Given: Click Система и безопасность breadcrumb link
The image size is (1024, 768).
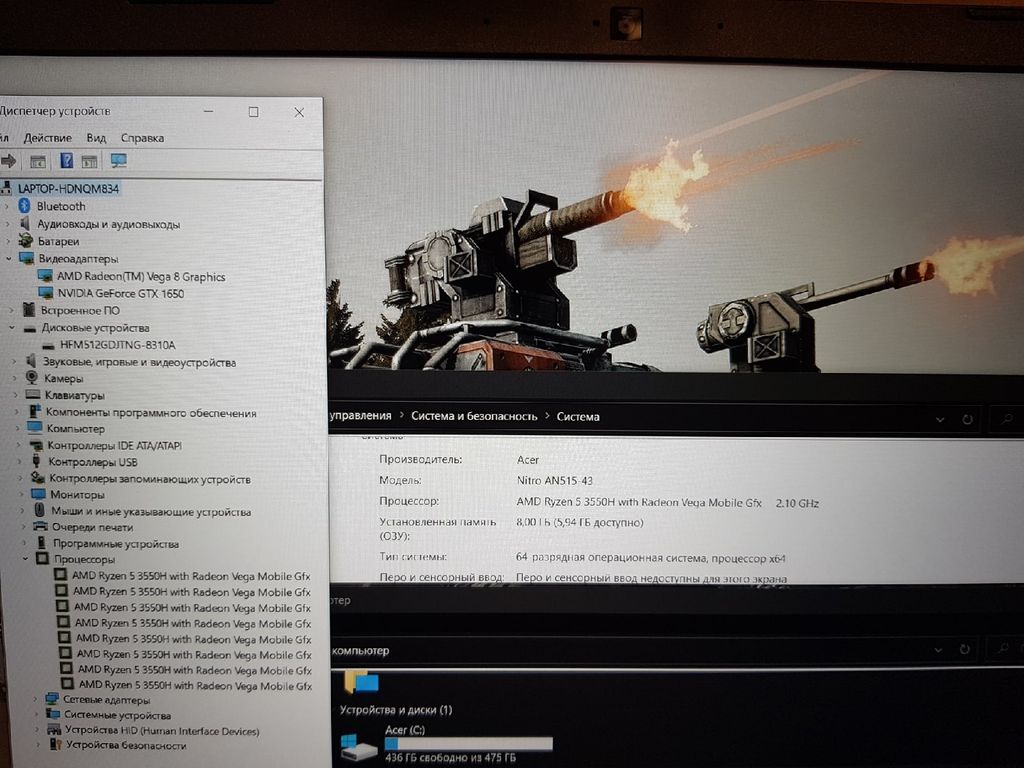Looking at the screenshot, I should (x=474, y=416).
